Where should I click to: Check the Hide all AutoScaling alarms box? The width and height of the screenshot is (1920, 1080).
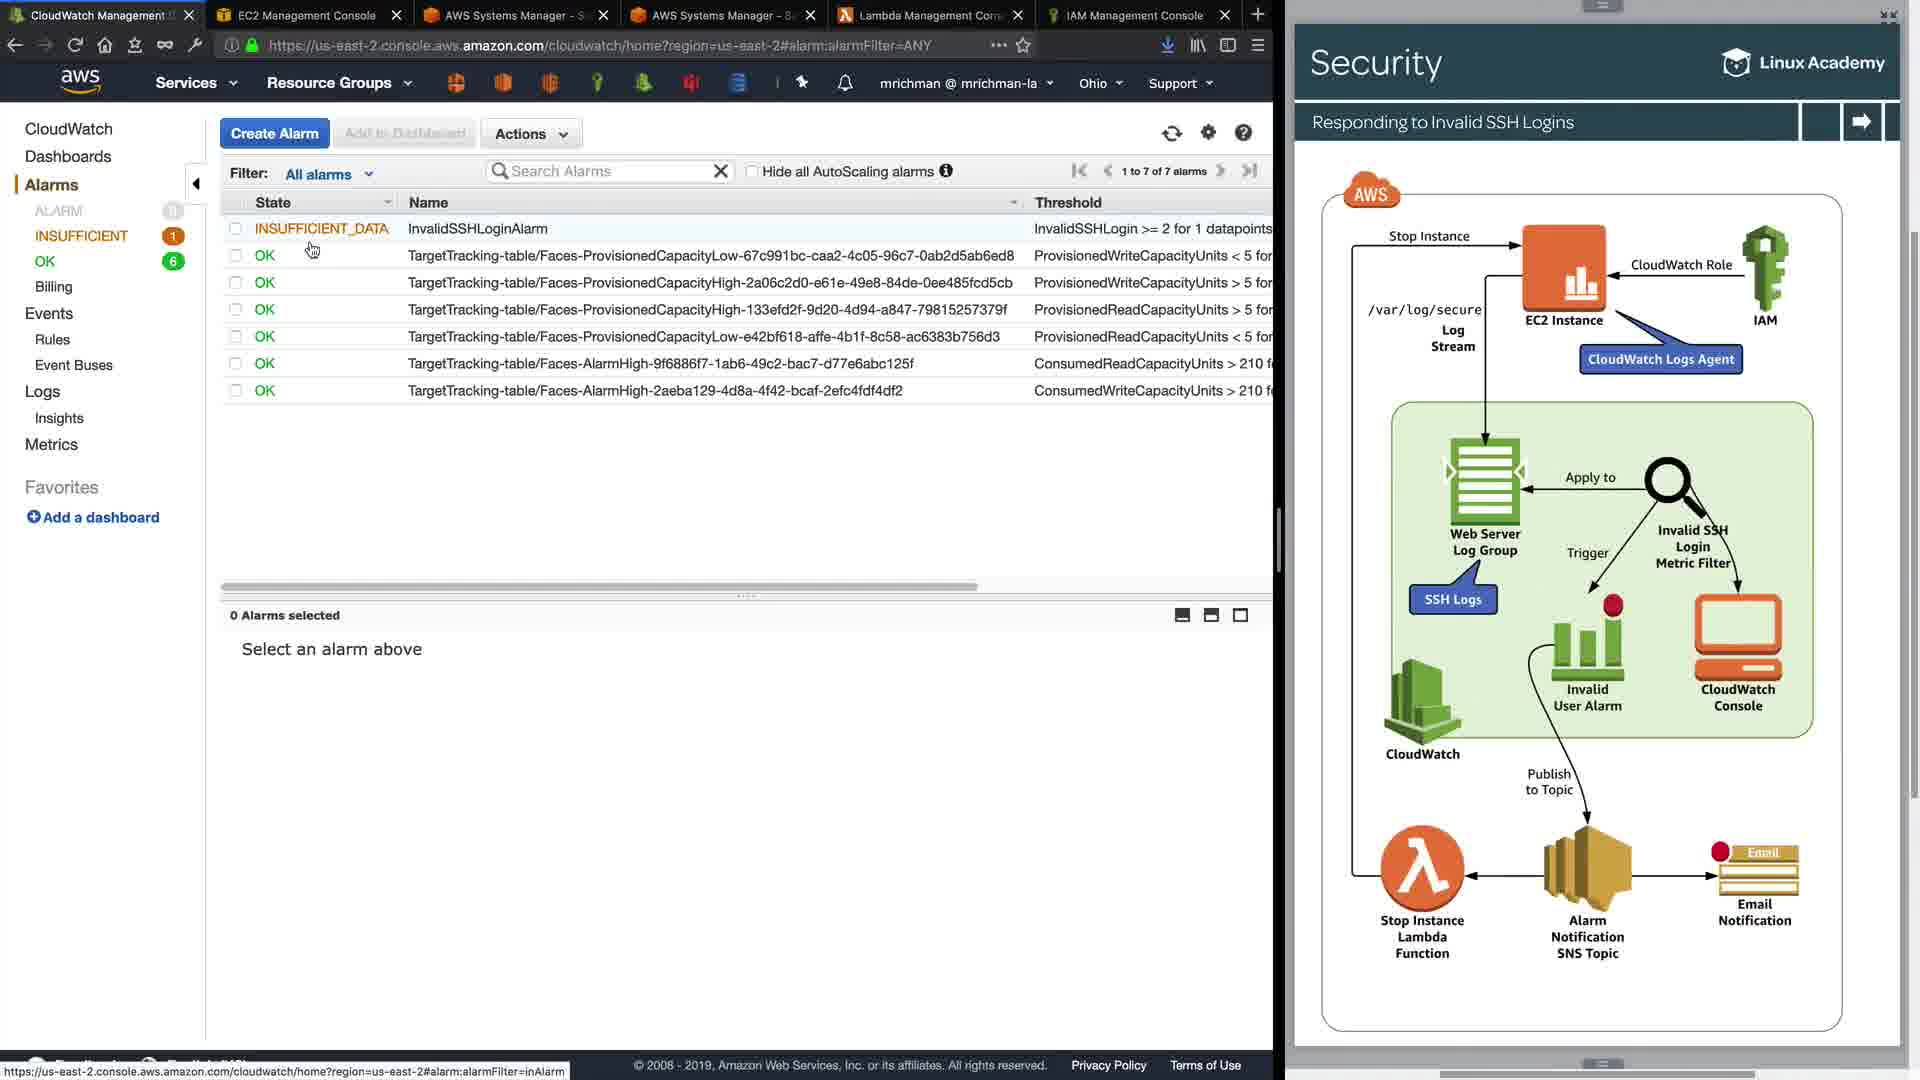click(752, 172)
